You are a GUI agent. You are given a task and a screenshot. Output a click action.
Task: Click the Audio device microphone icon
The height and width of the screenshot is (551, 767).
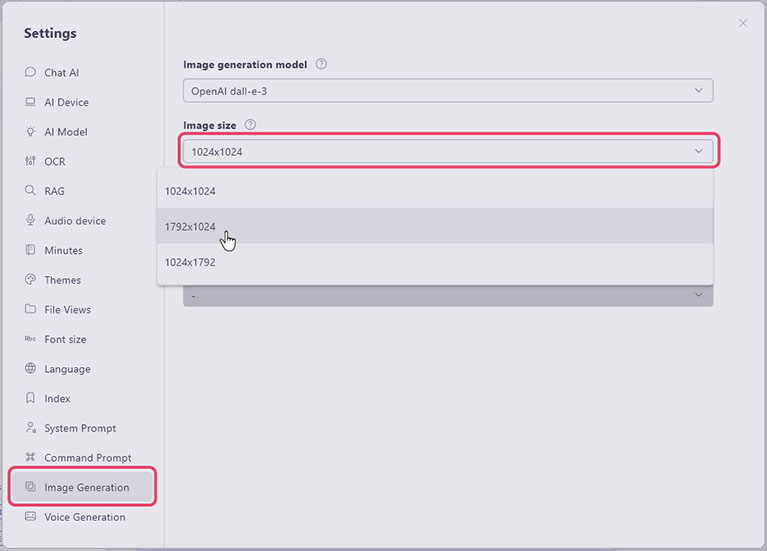click(x=30, y=221)
